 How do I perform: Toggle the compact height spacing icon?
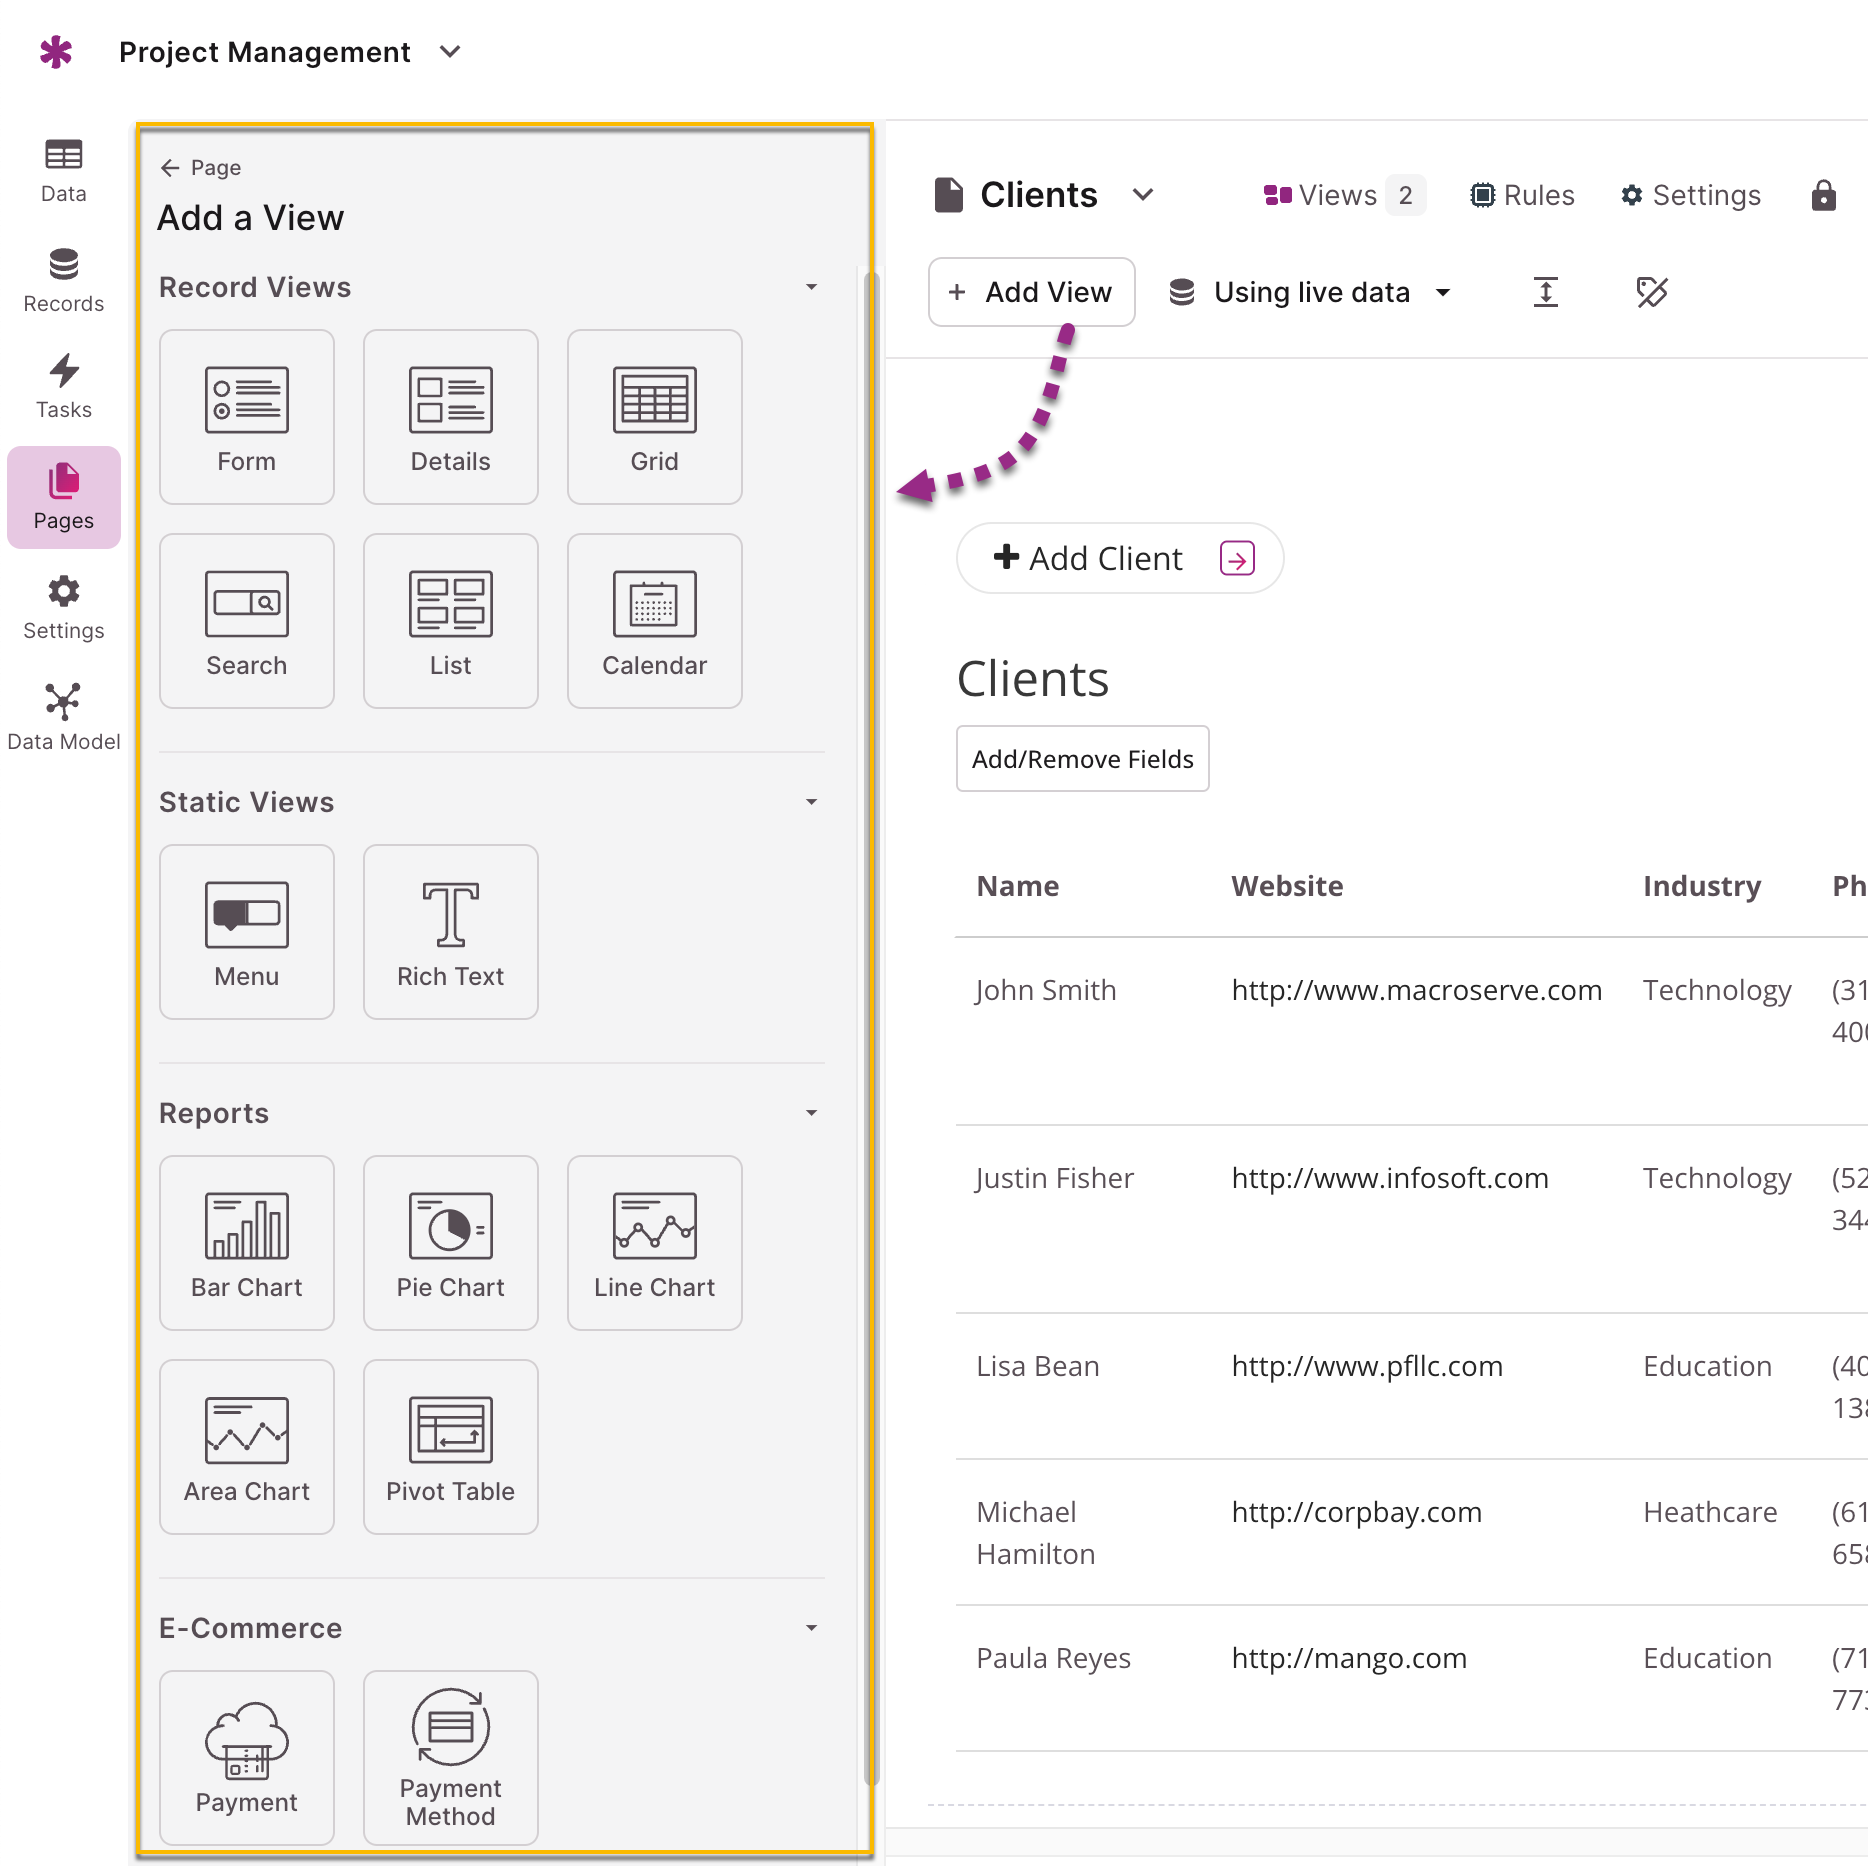[1545, 292]
